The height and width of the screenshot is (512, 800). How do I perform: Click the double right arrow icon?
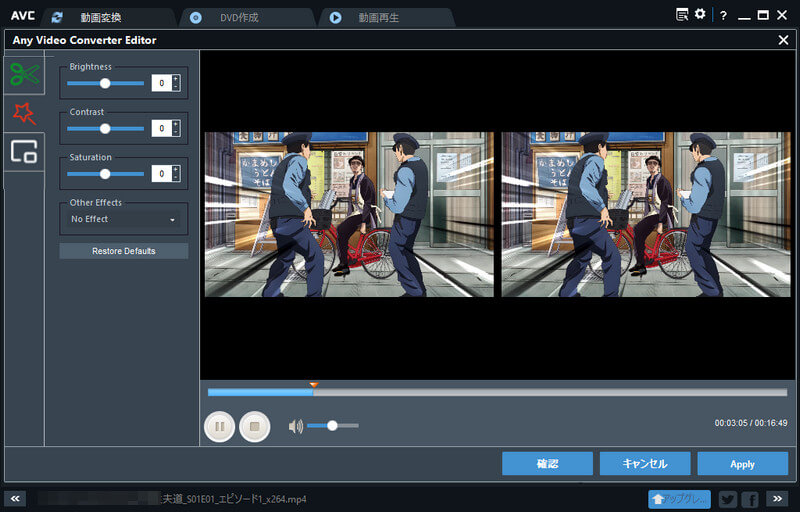(x=777, y=499)
